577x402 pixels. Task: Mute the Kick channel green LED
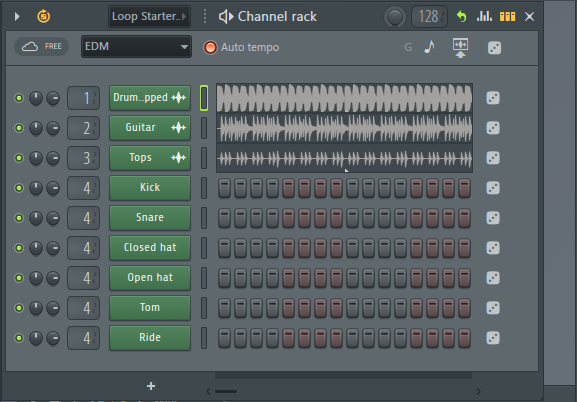[19, 188]
